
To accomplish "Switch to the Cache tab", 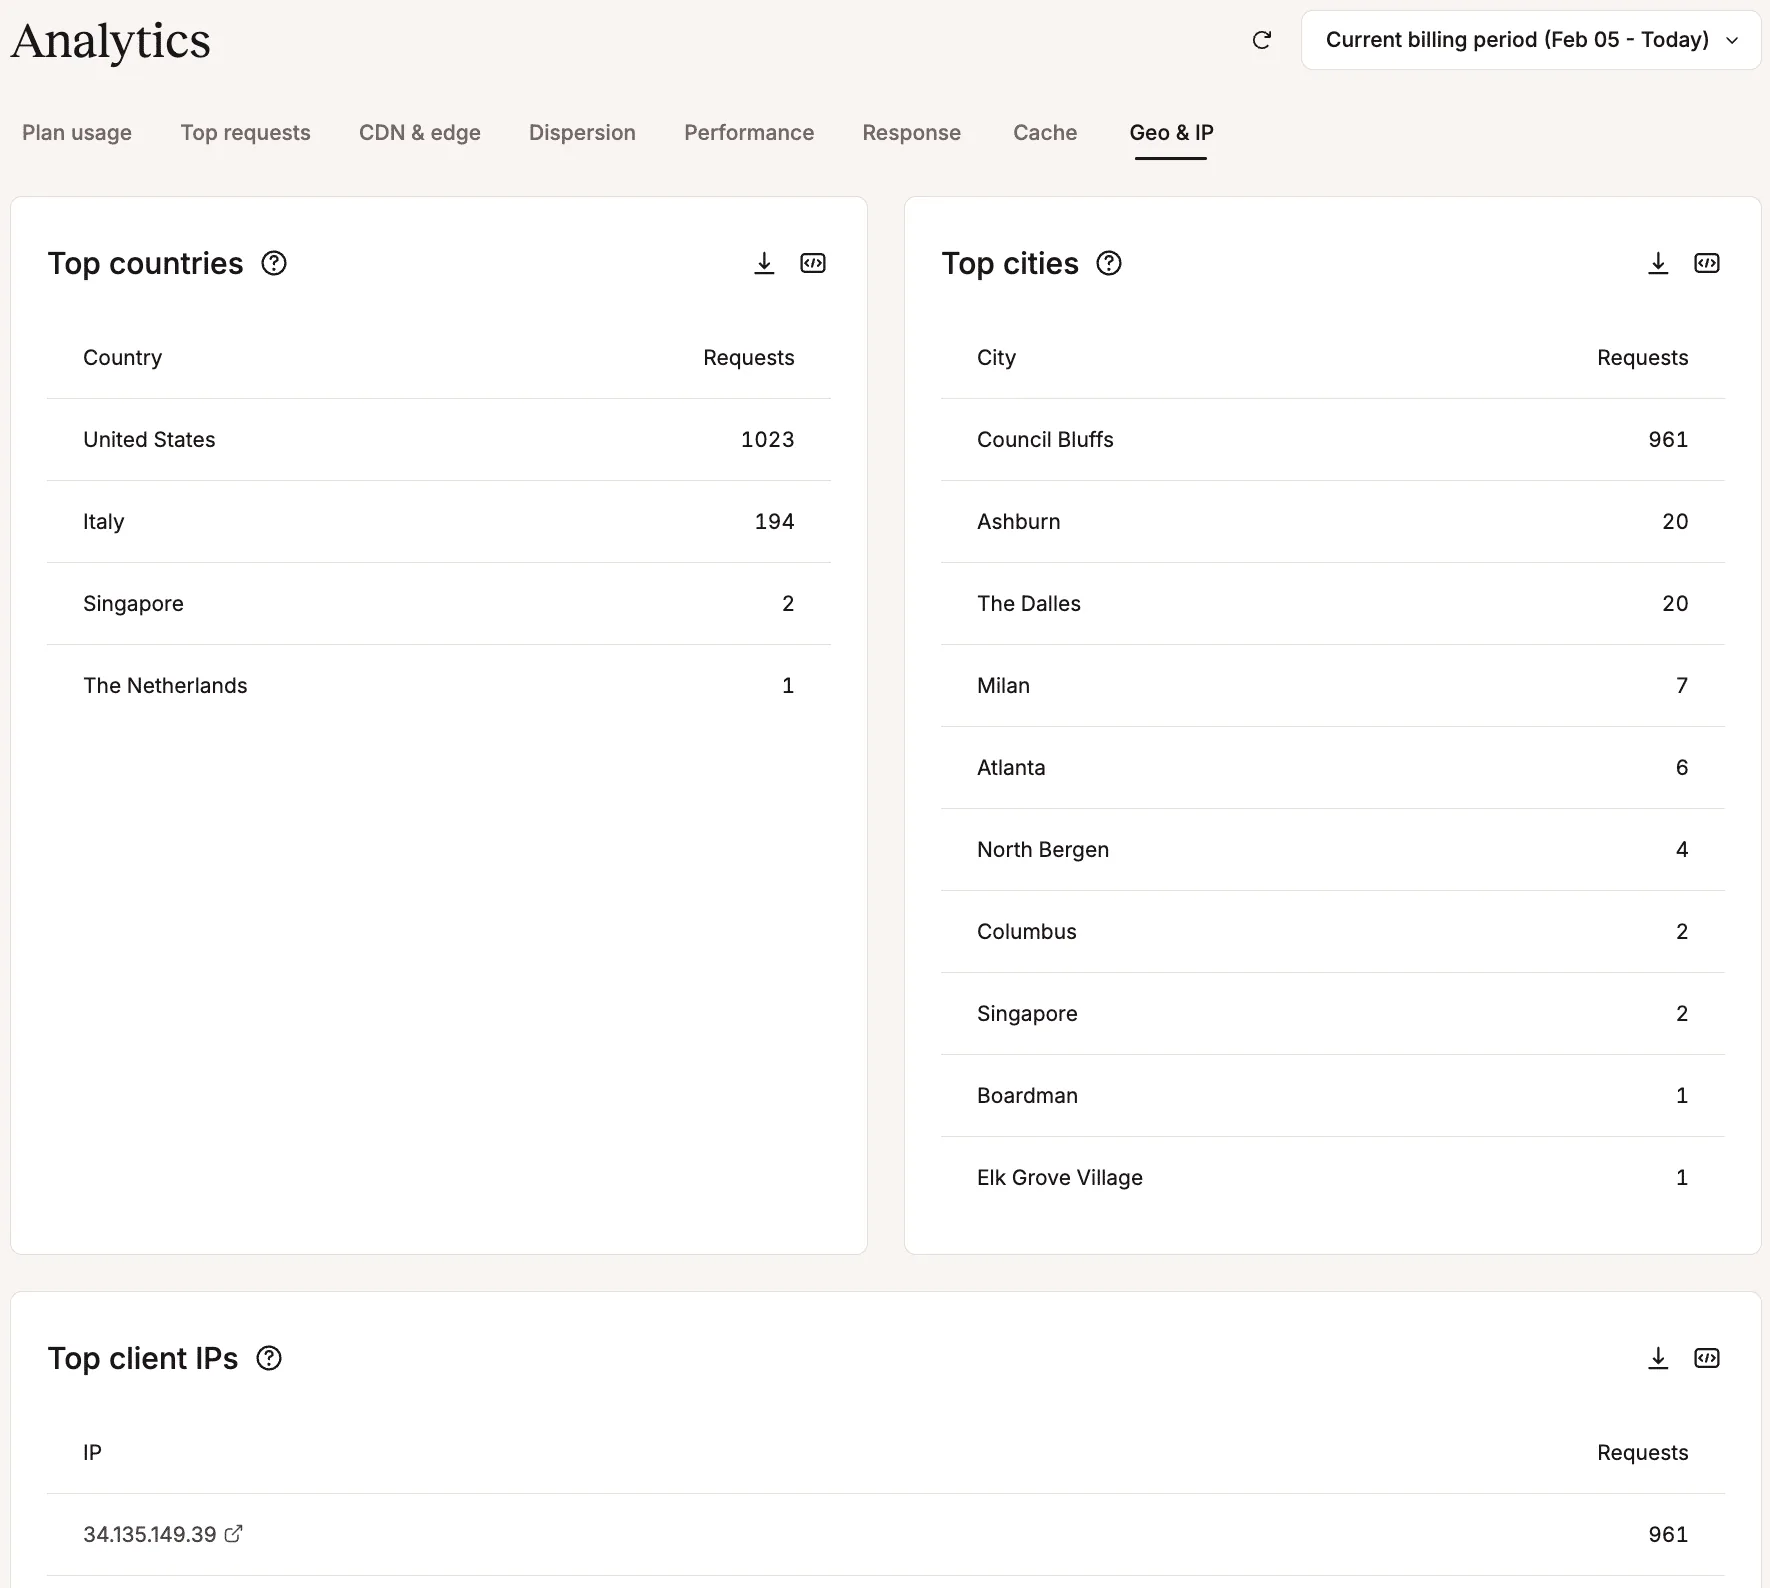I will tap(1044, 132).
